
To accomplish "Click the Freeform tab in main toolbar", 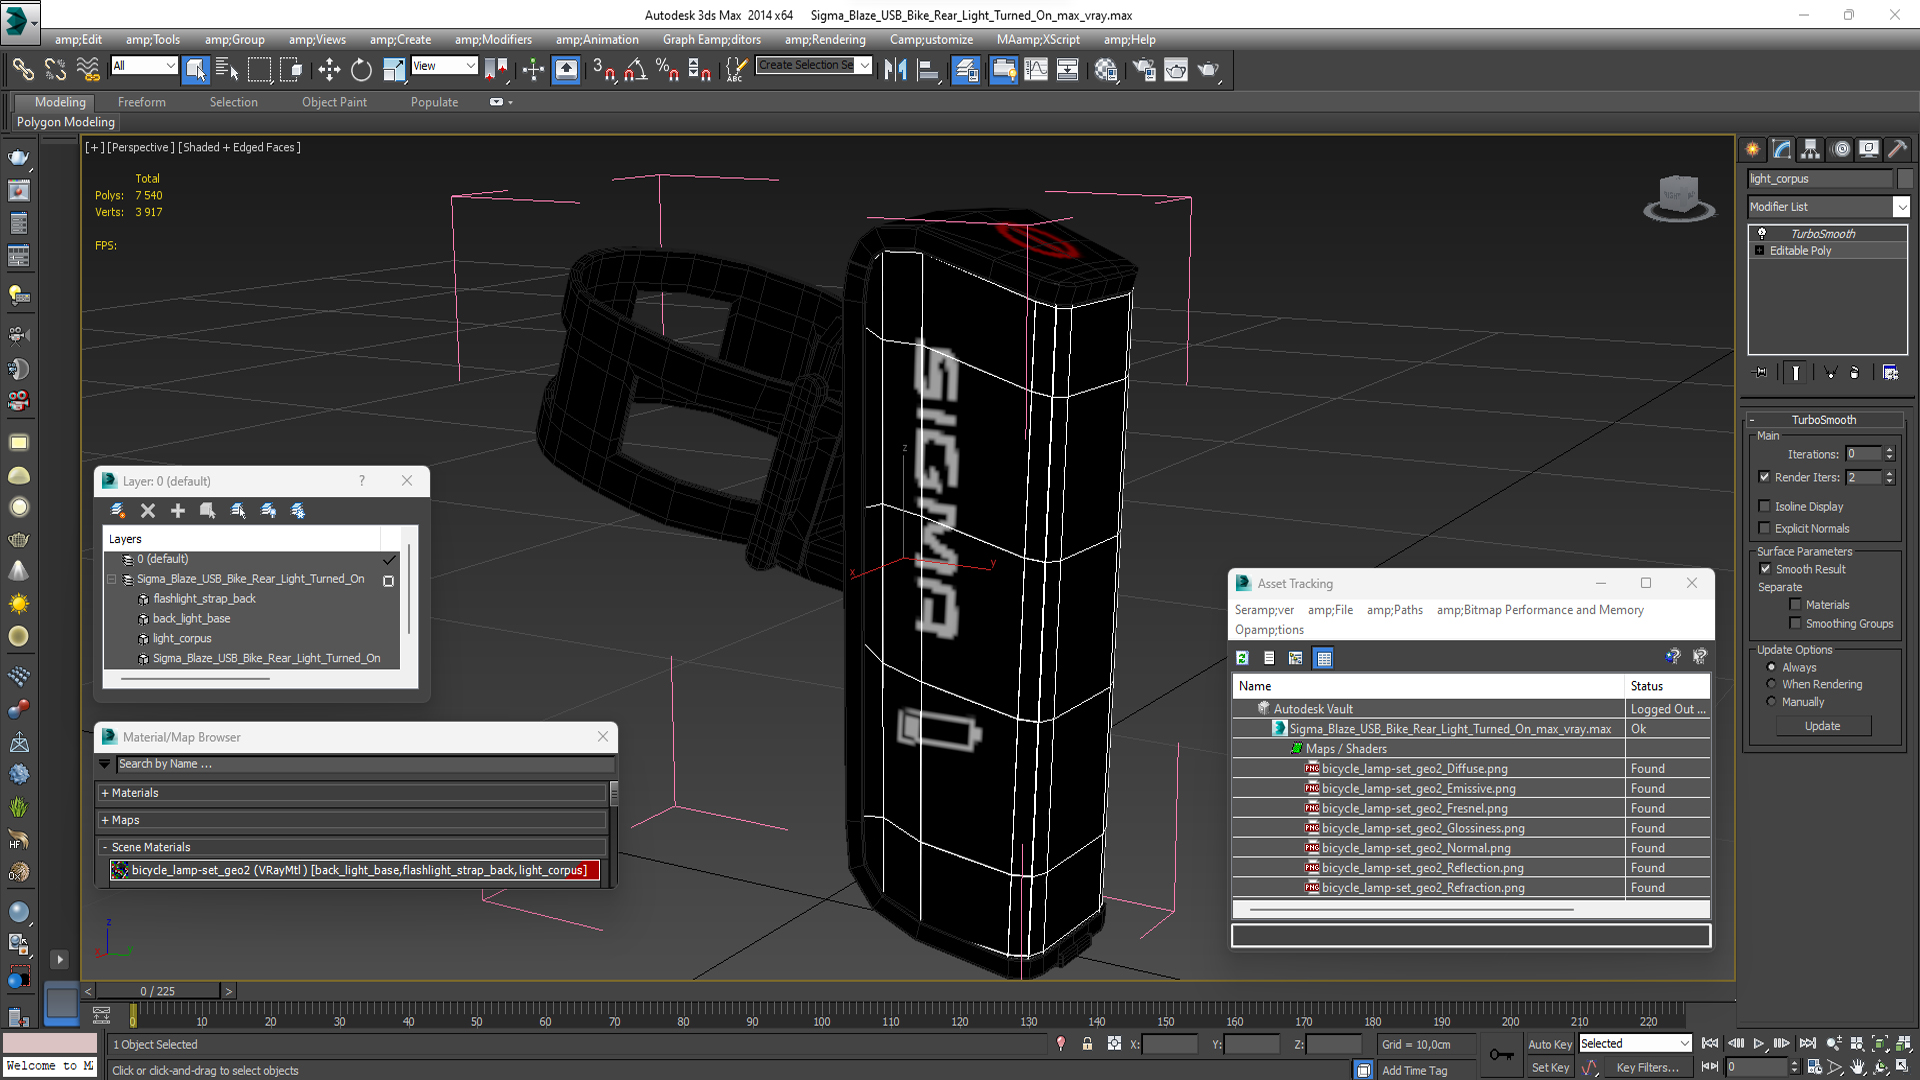I will pos(141,102).
